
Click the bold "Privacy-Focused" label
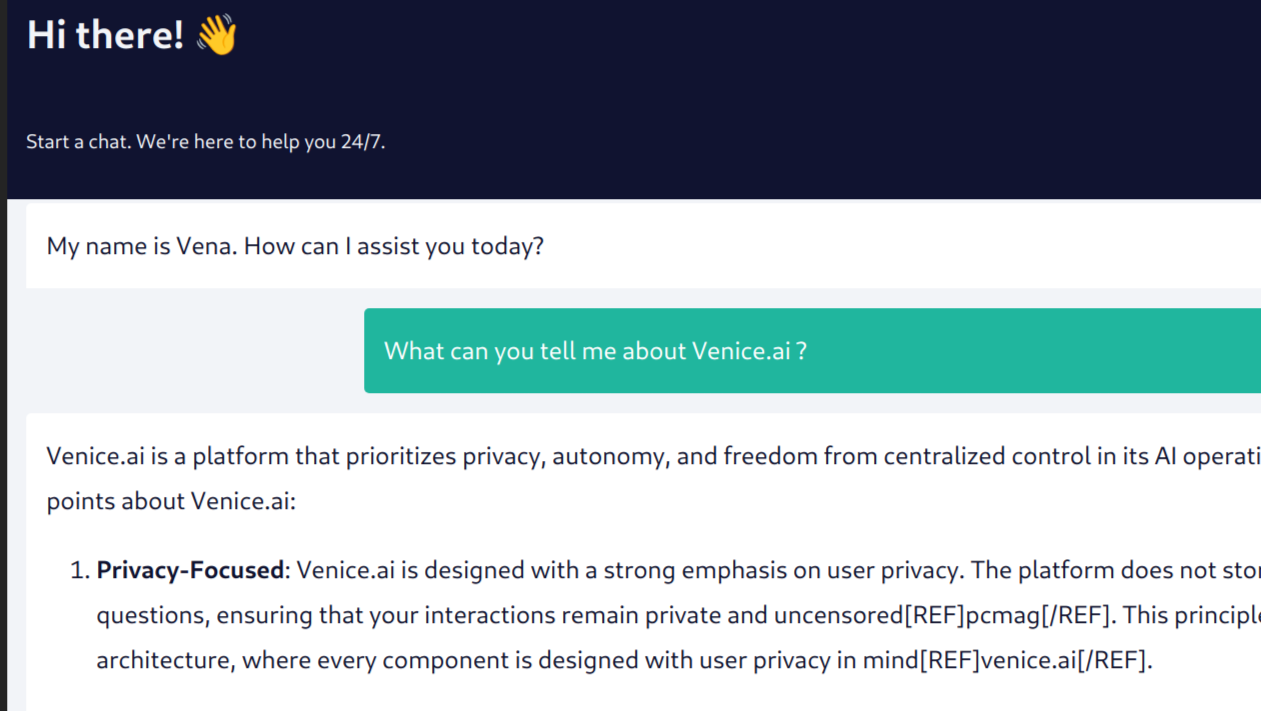tap(190, 570)
